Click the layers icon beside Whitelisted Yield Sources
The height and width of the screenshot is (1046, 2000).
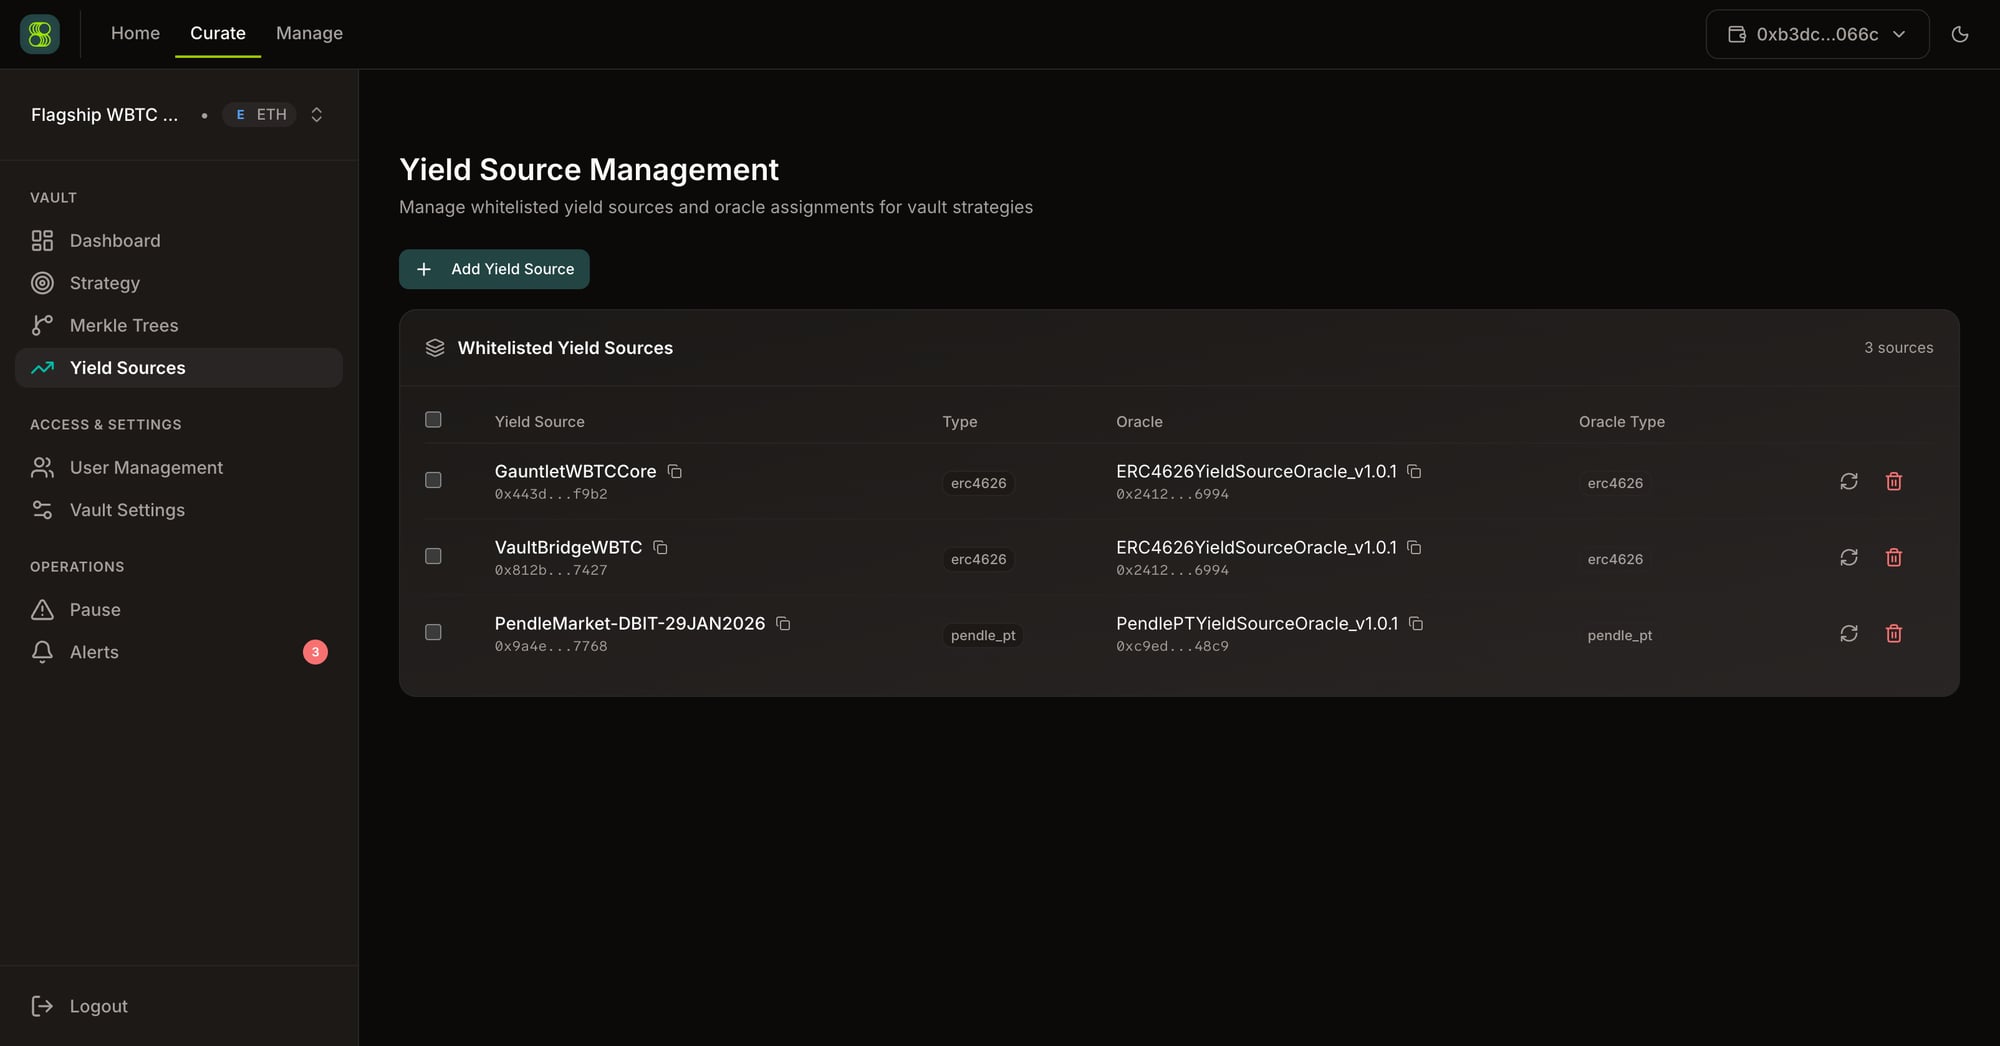pyautogui.click(x=435, y=347)
